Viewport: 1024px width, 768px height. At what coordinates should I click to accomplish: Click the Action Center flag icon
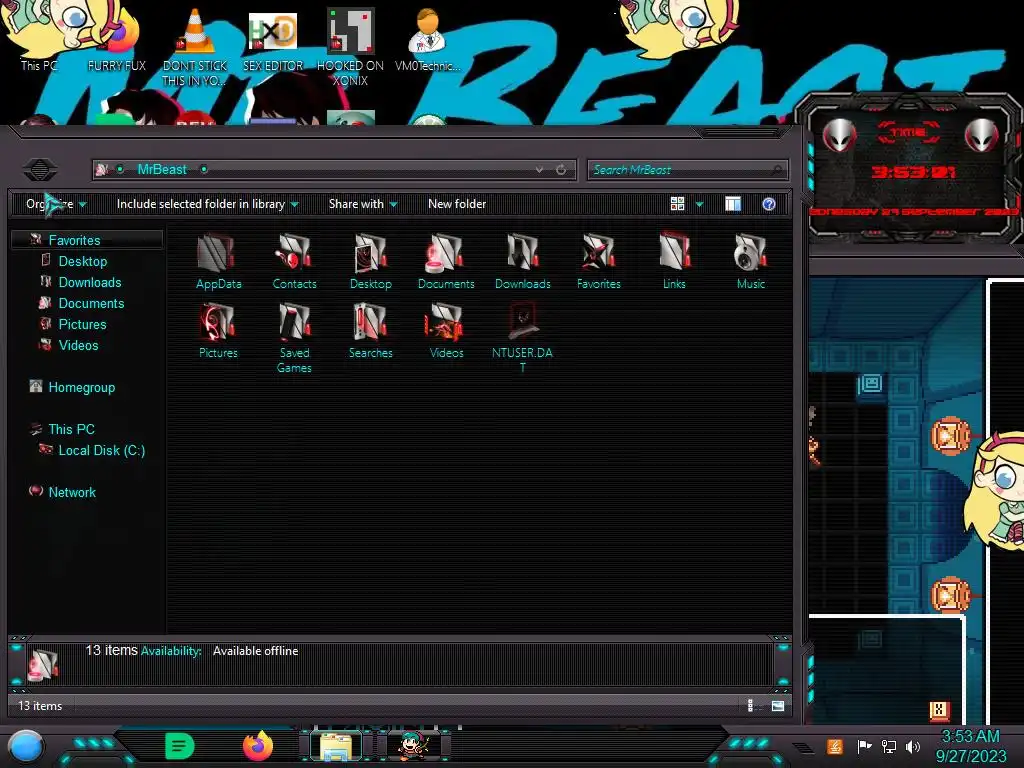tap(864, 746)
